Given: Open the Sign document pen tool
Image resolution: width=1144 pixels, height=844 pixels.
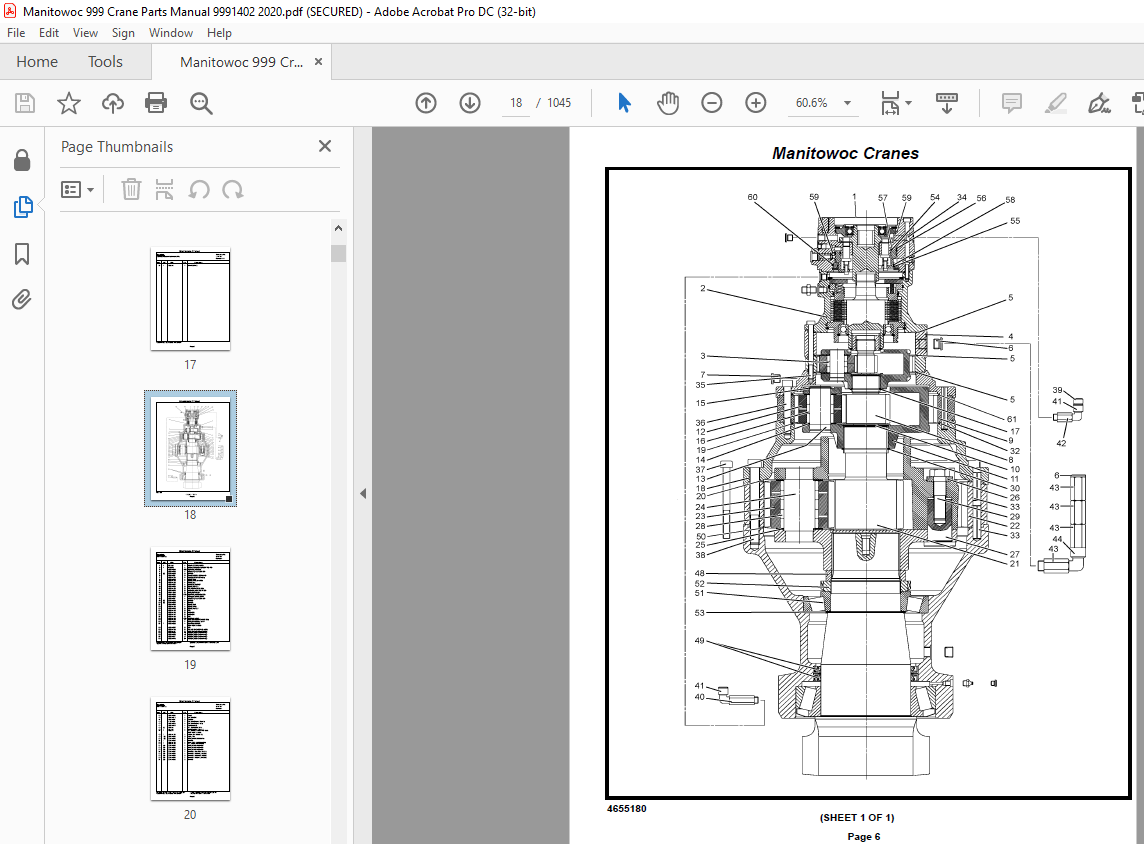Looking at the screenshot, I should pyautogui.click(x=1099, y=103).
